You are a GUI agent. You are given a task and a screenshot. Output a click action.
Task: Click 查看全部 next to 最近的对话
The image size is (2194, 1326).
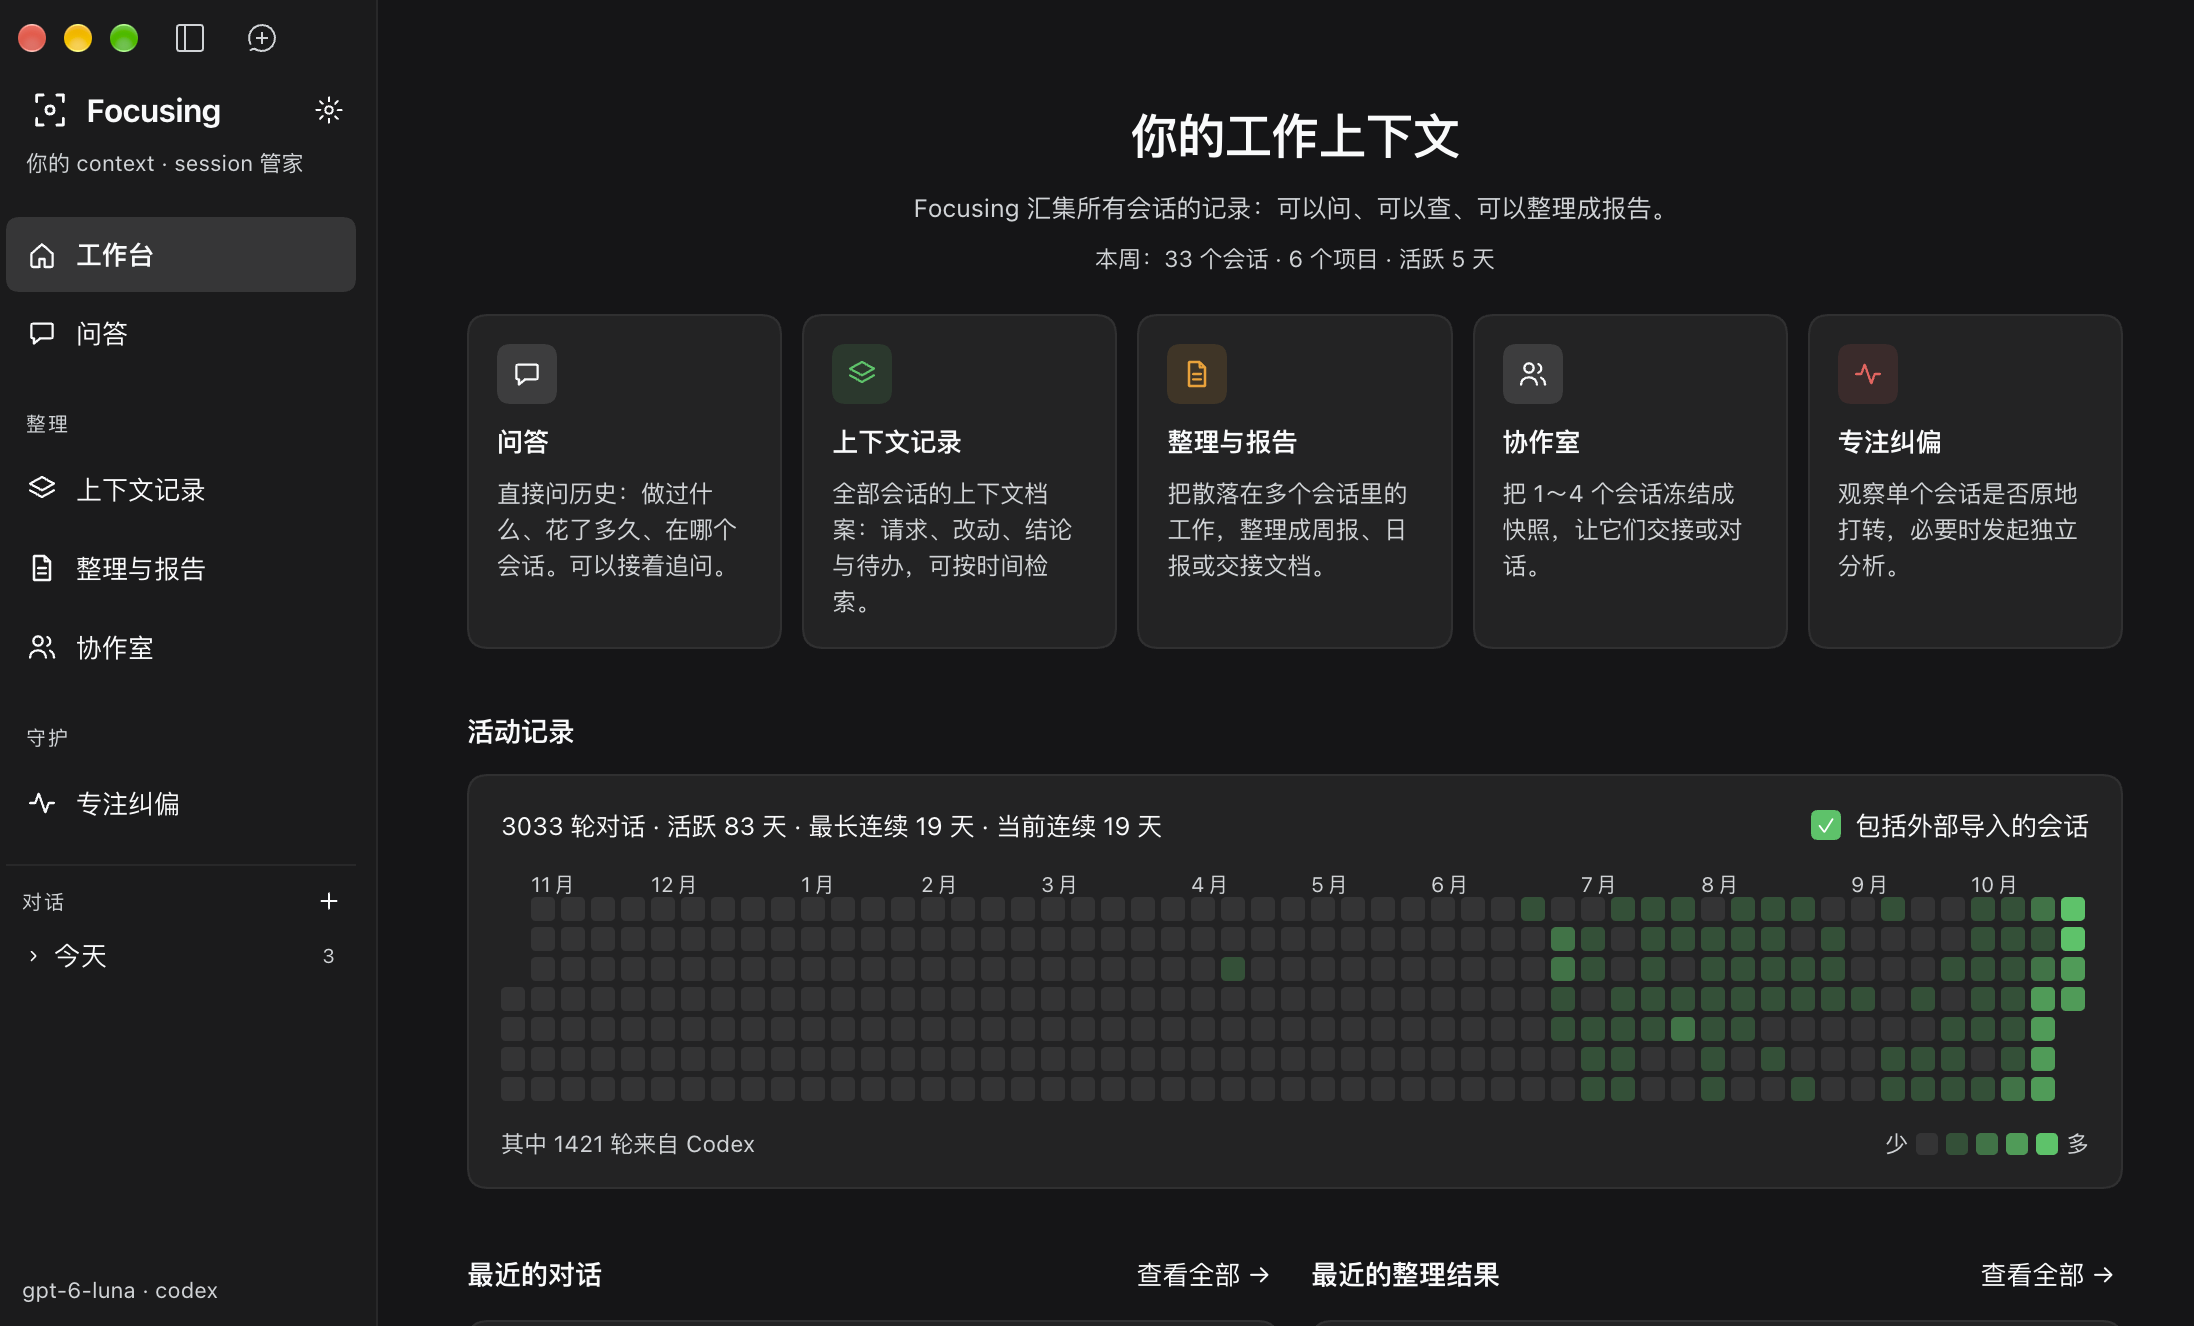tap(1204, 1275)
